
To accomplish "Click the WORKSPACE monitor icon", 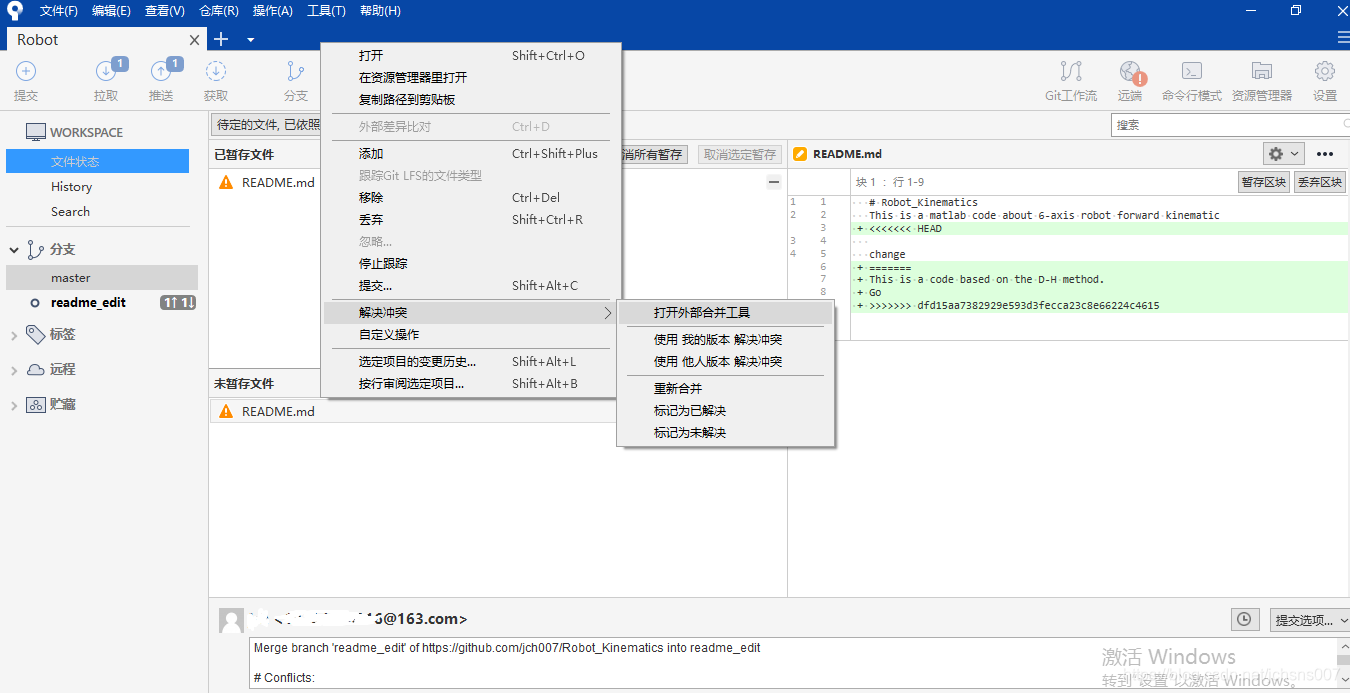I will pyautogui.click(x=36, y=132).
